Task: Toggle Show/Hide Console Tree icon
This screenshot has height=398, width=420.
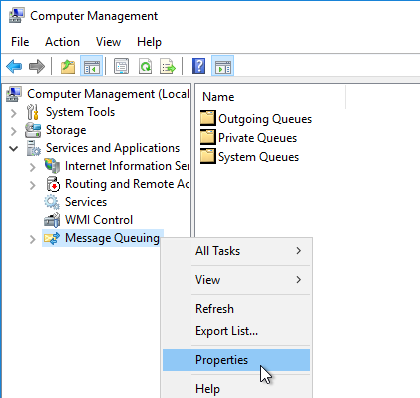Action: pyautogui.click(x=91, y=66)
